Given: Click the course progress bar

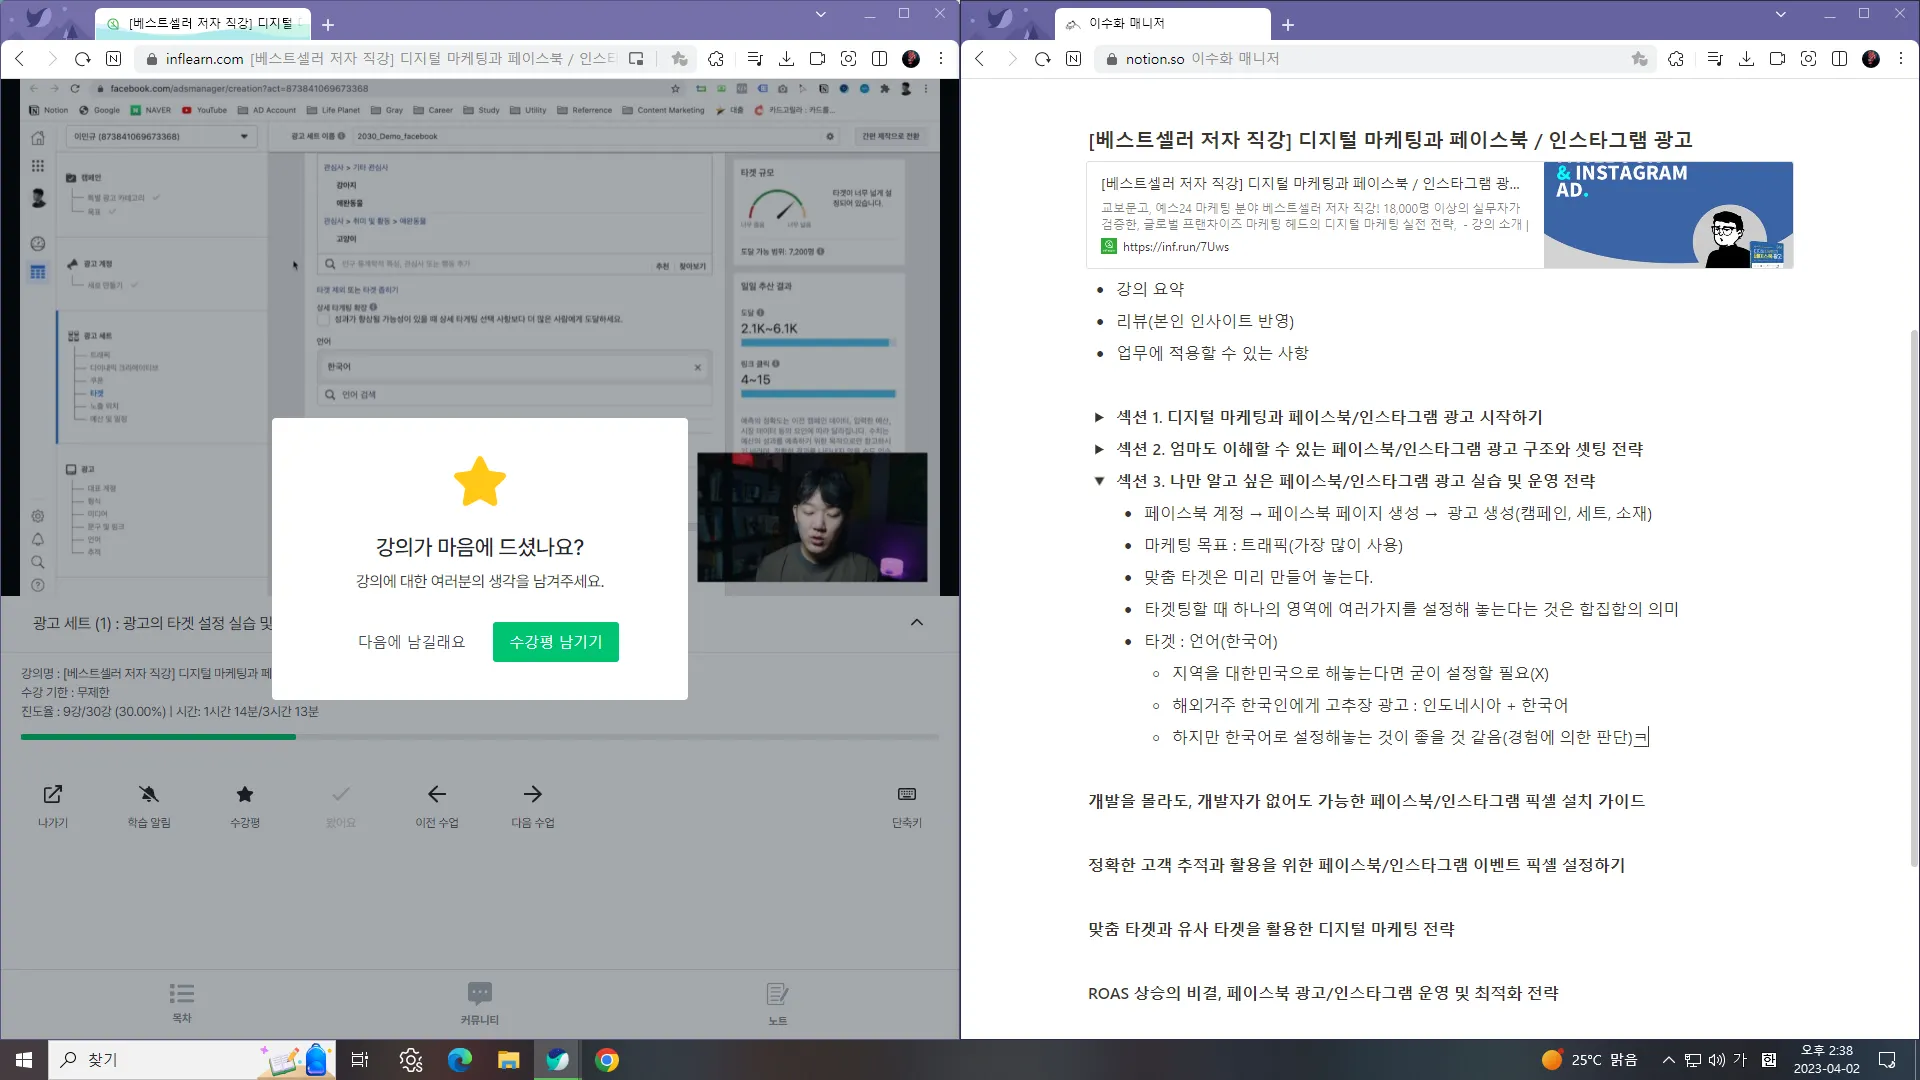Looking at the screenshot, I should tap(479, 737).
